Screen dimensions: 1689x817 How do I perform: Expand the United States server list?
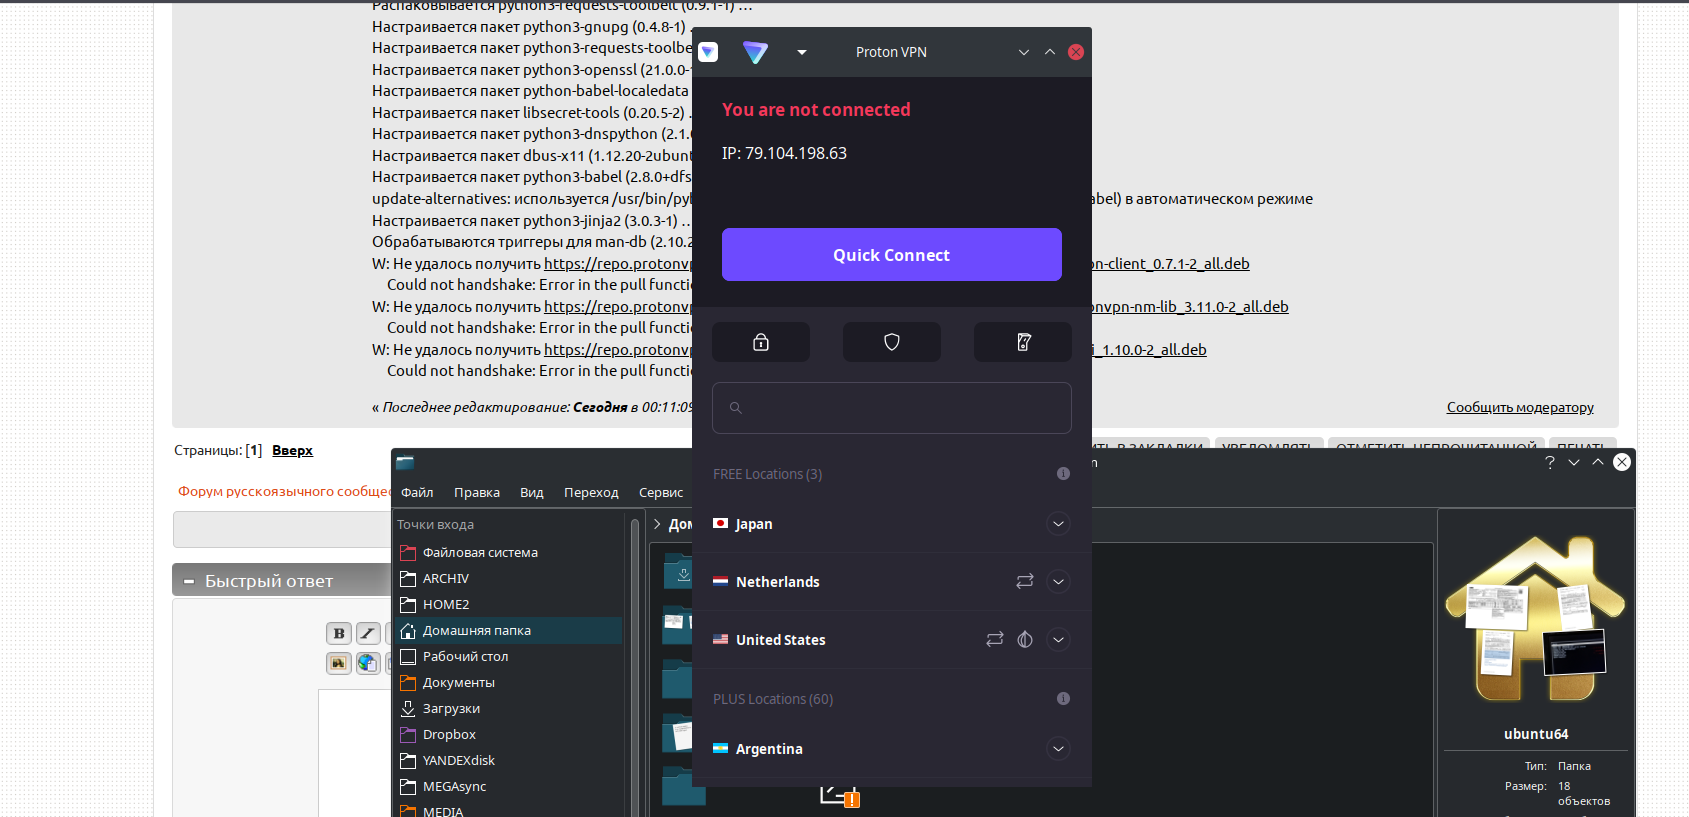coord(1058,640)
